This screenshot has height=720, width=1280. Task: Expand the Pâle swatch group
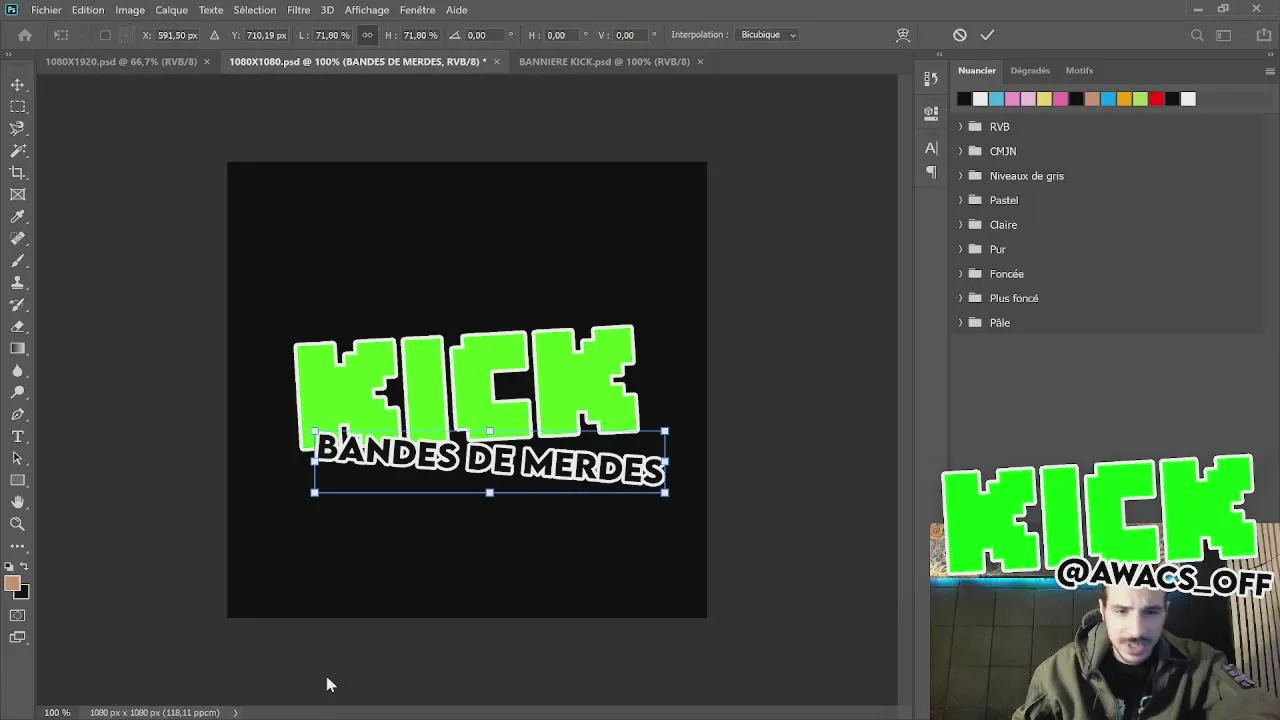[961, 323]
